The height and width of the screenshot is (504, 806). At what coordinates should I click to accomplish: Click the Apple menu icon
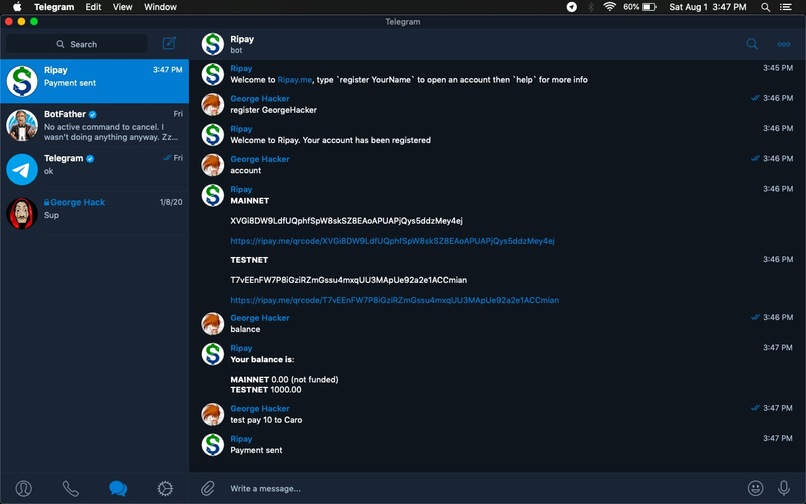click(17, 7)
